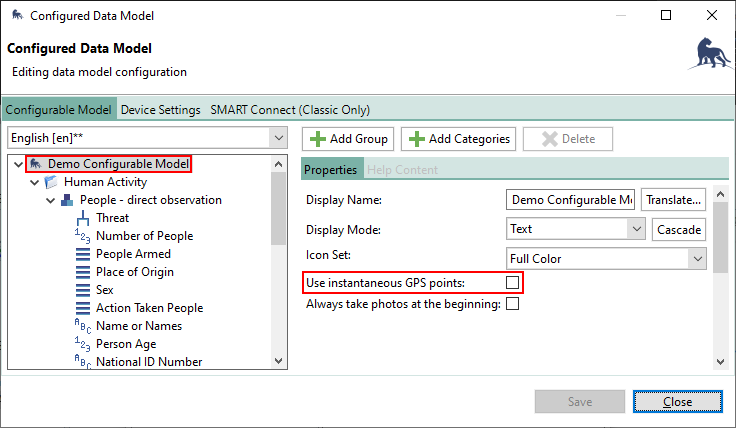This screenshot has height=428, width=736.
Task: Enable Use instantaneous GPS points checkbox
Action: 513,284
